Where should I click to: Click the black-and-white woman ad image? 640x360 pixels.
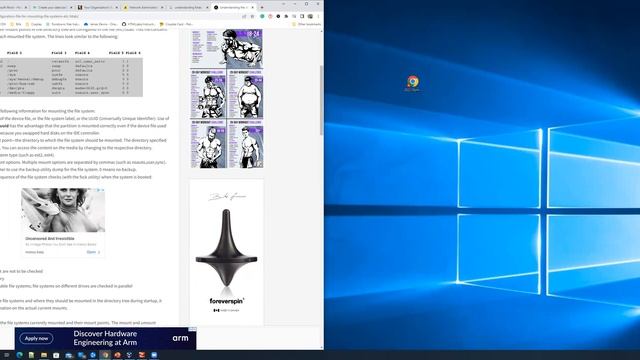[63, 210]
